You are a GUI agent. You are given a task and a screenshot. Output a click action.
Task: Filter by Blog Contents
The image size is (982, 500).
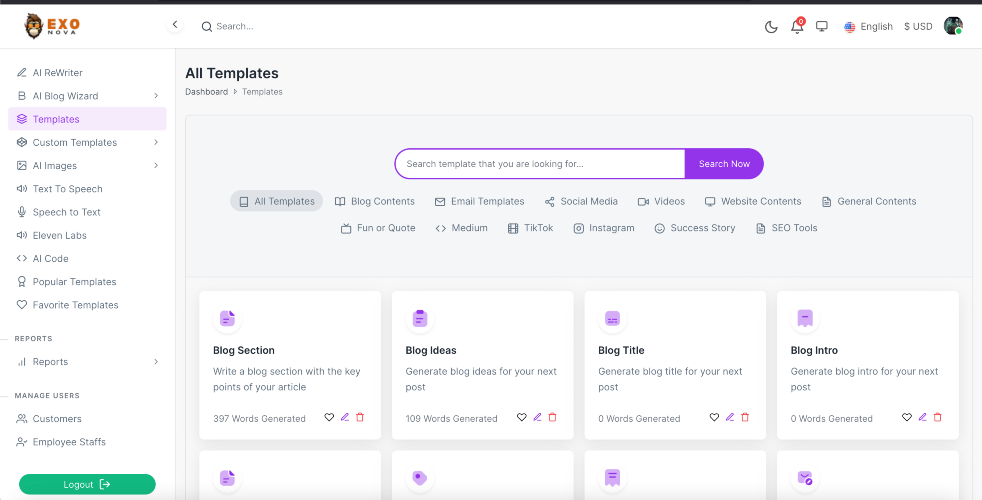[x=375, y=201]
